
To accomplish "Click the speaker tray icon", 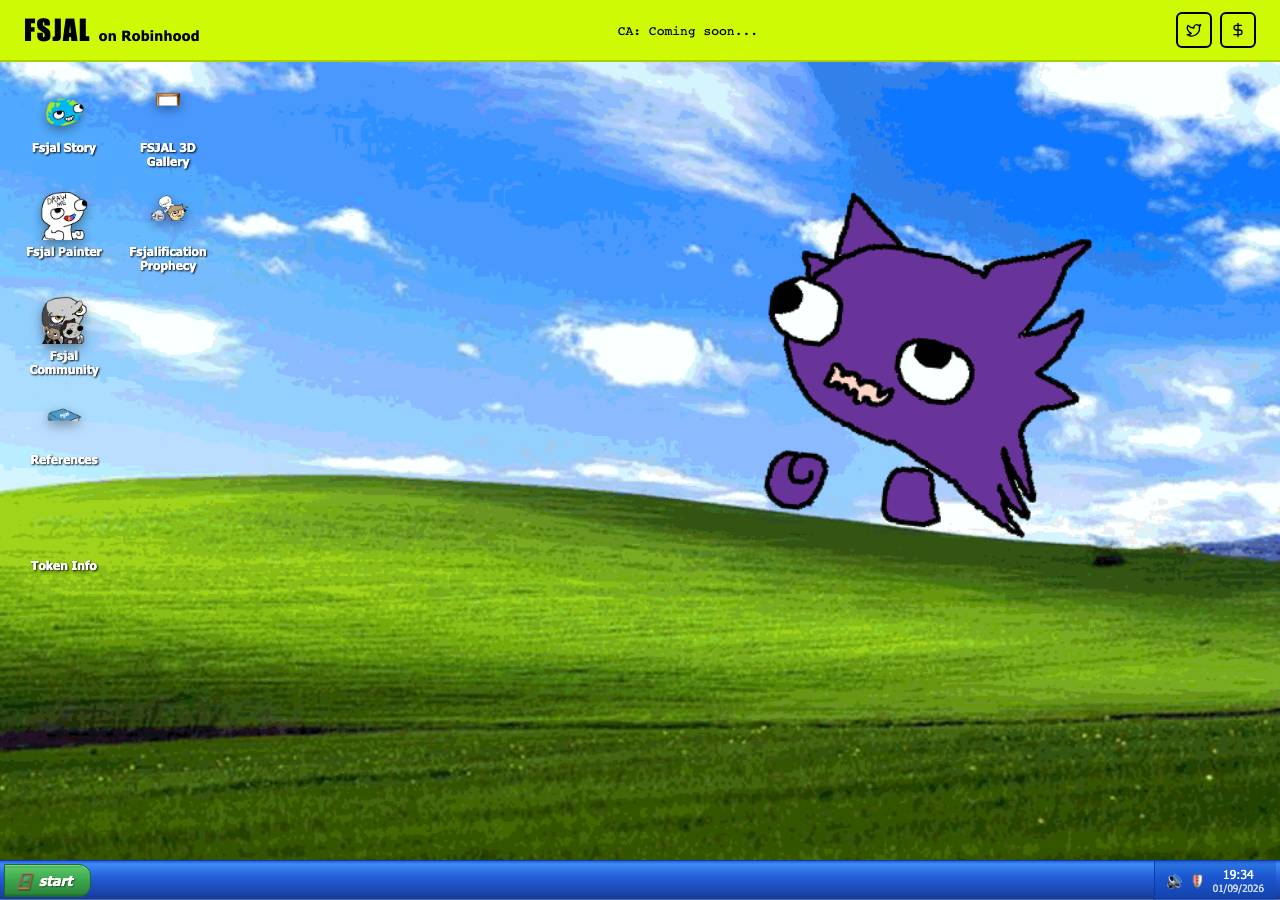I will [1174, 882].
